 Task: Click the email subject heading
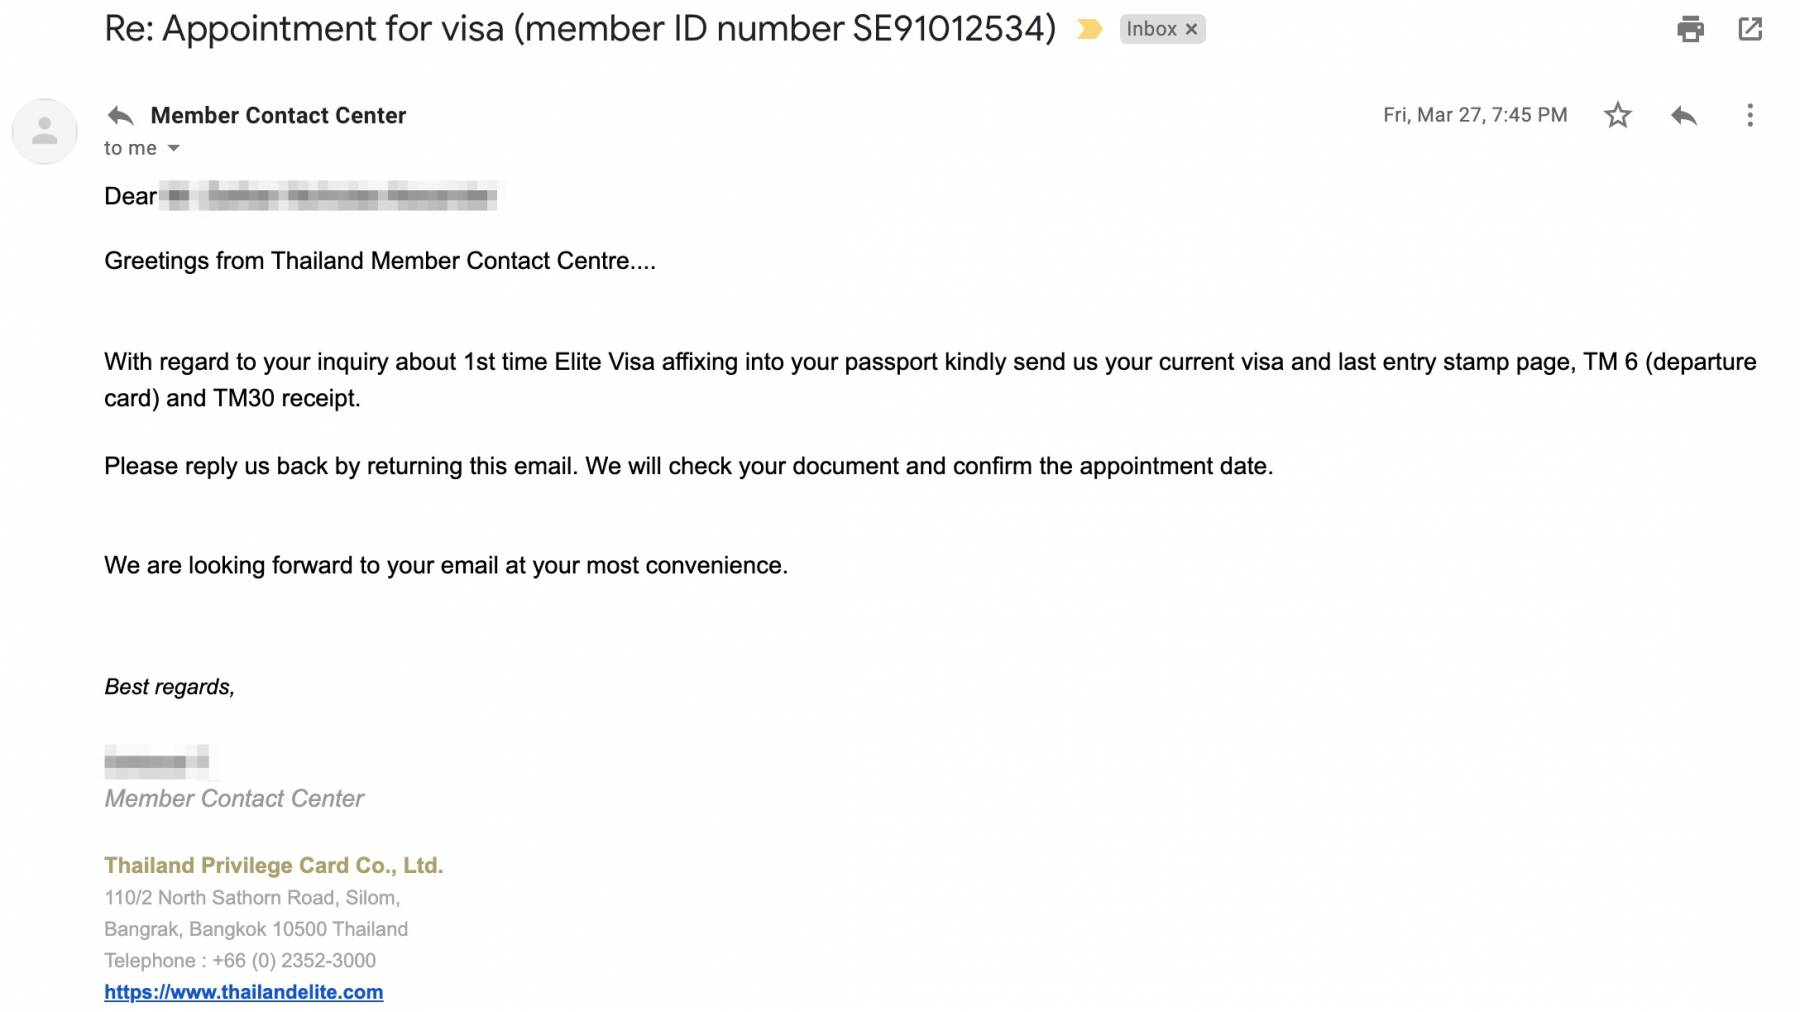[x=580, y=29]
